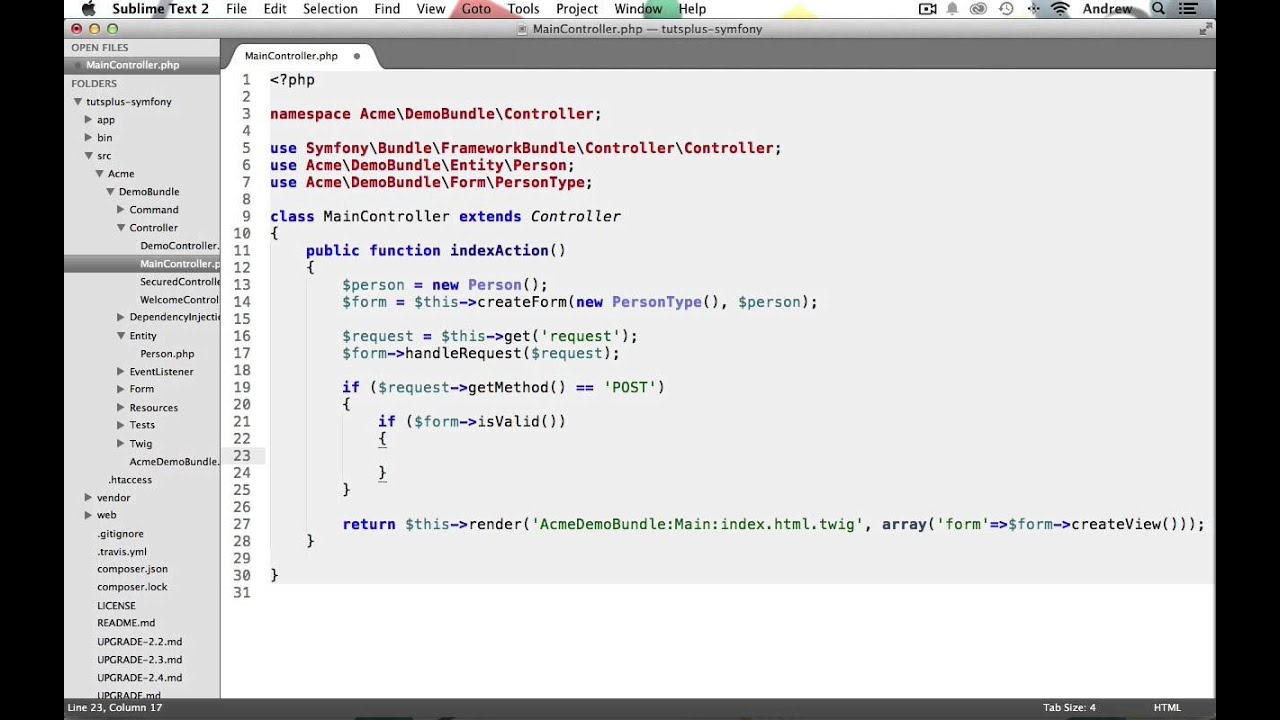Open the File menu

point(236,9)
